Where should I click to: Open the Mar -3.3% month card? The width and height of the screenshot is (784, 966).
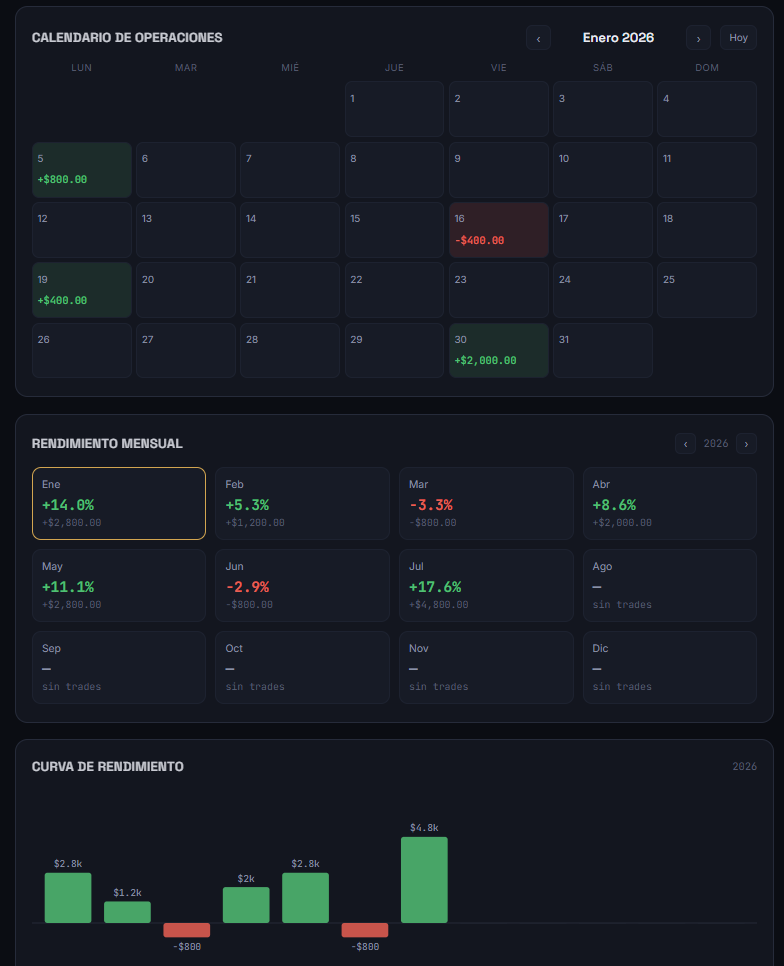coord(486,503)
